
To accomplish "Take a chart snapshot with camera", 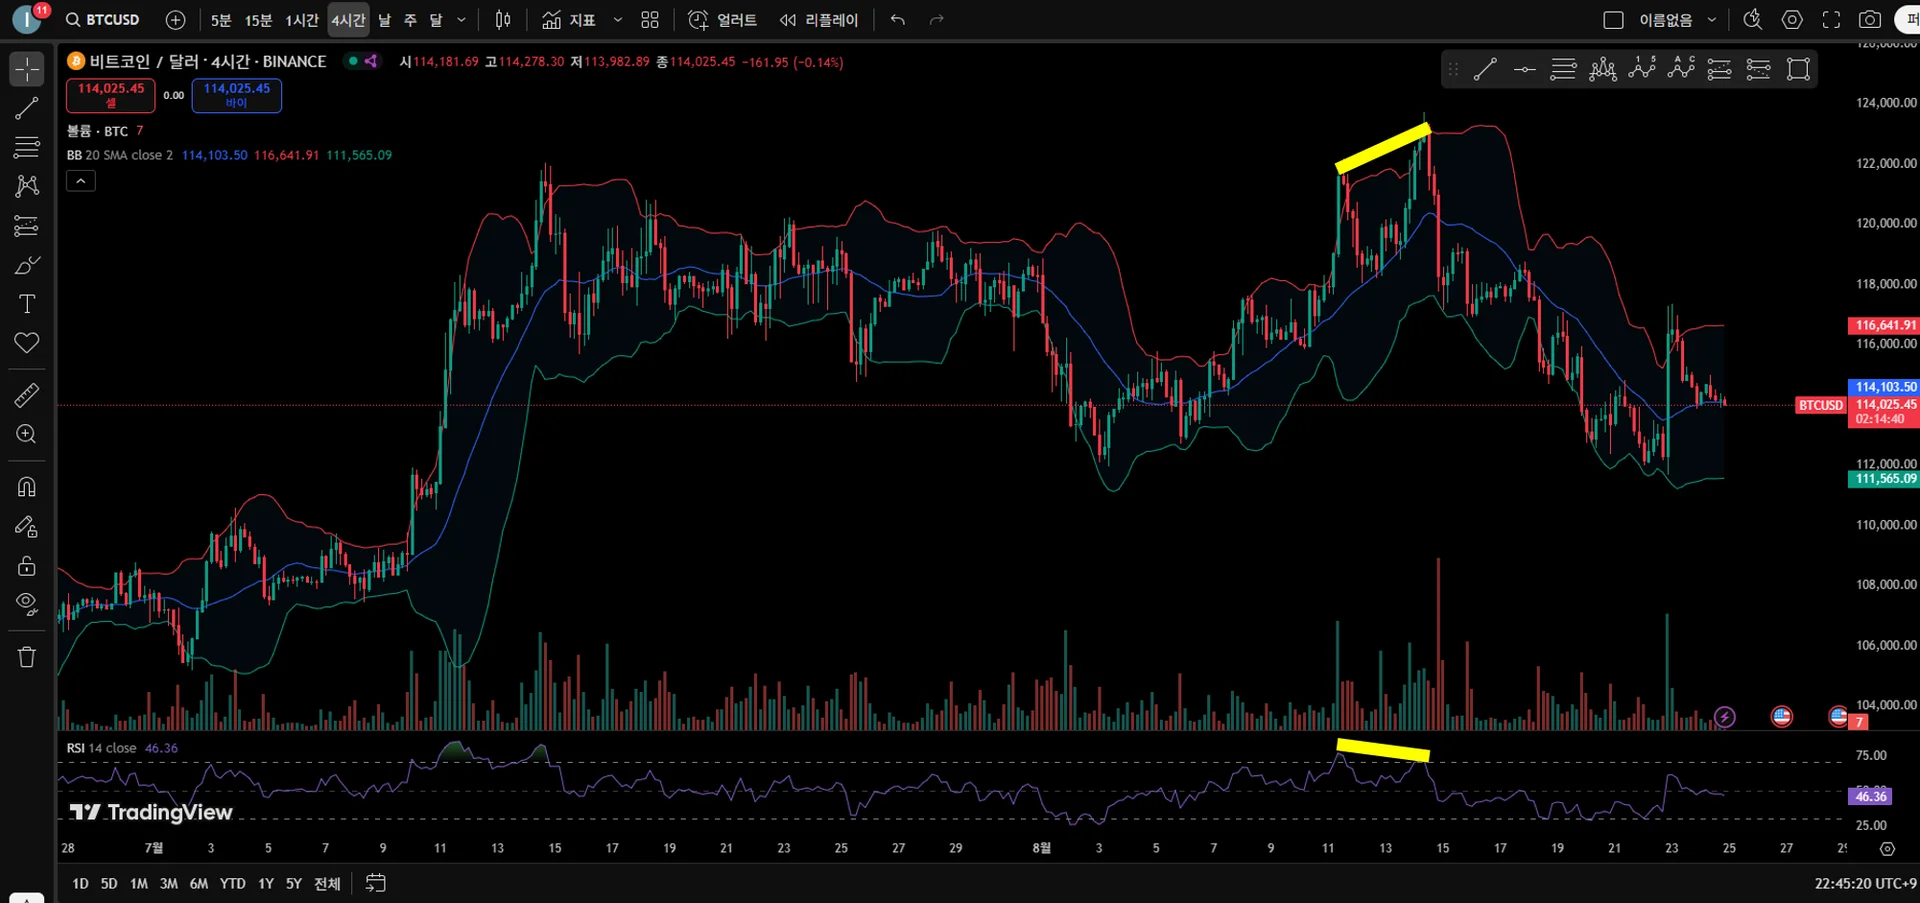I will click(x=1870, y=20).
